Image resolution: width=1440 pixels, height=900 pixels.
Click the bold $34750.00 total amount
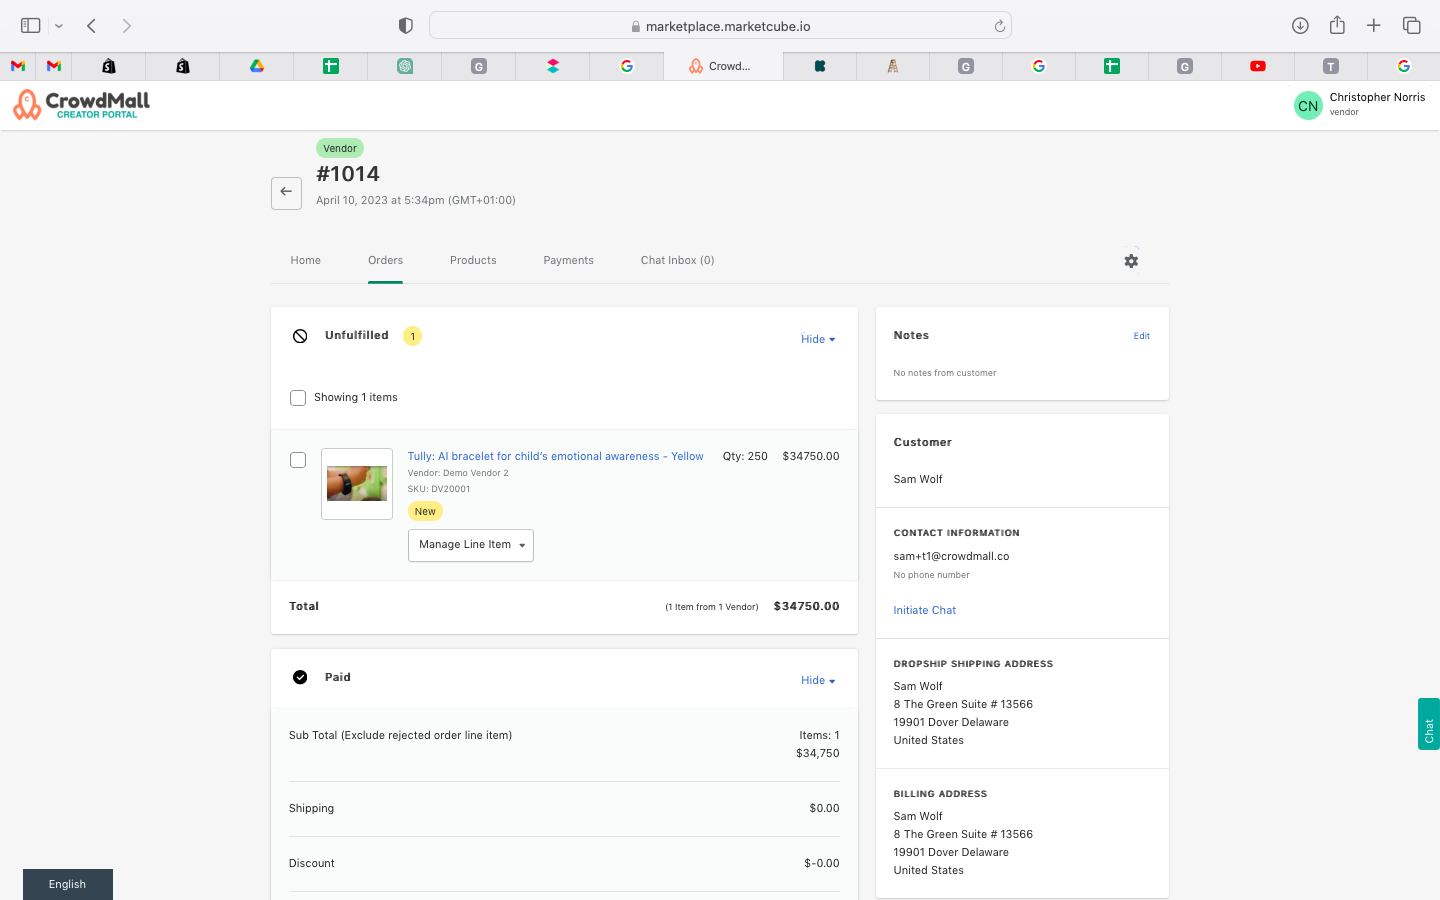pos(806,606)
